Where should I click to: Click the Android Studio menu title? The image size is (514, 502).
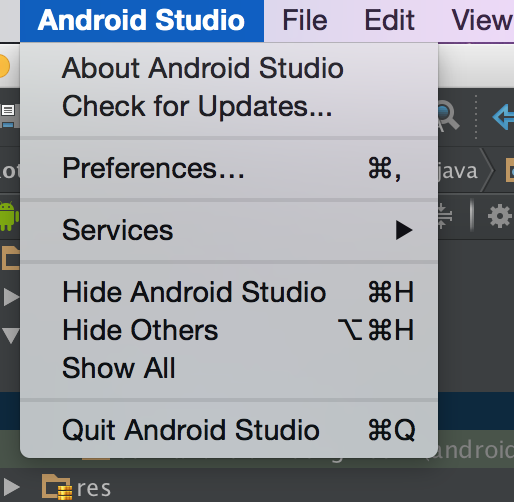[x=142, y=21]
